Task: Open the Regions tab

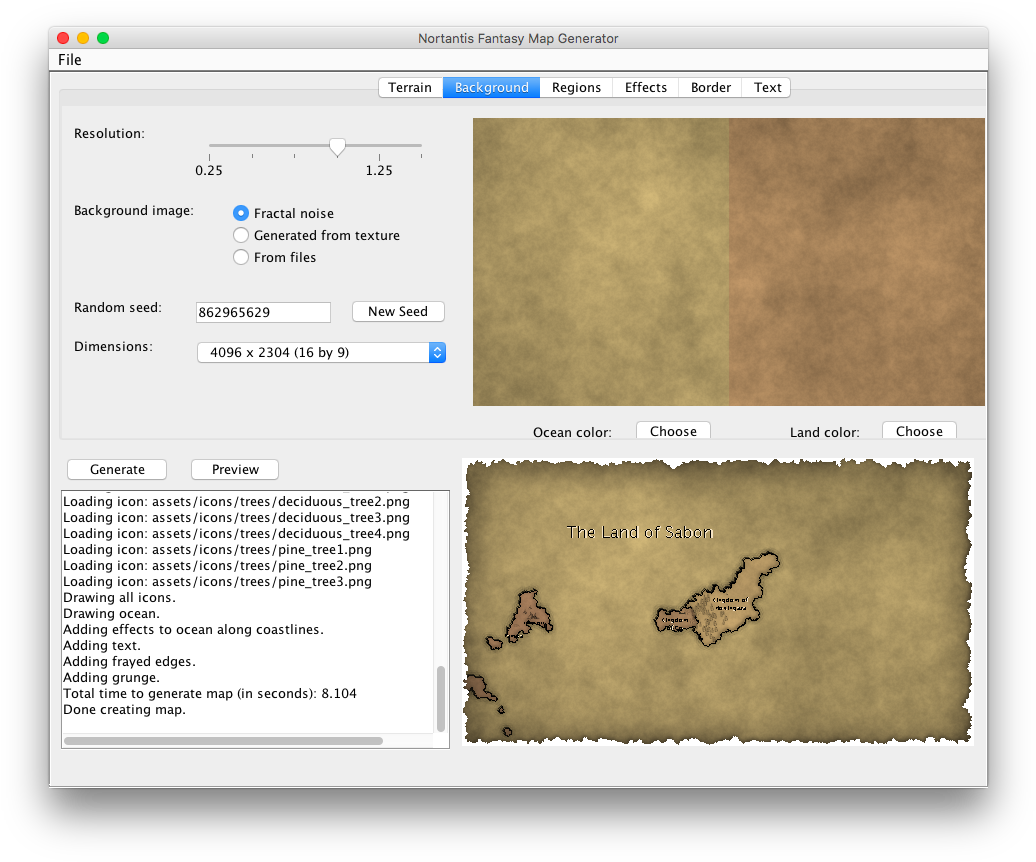Action: tap(576, 87)
